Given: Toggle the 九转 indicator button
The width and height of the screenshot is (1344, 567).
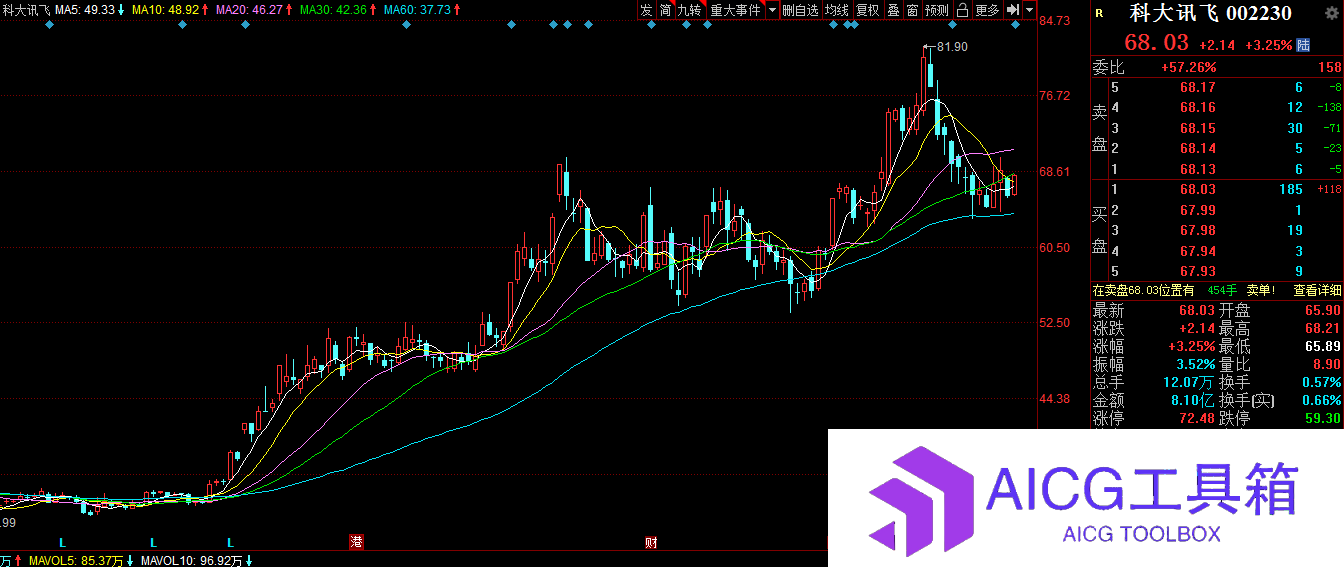Looking at the screenshot, I should (690, 10).
